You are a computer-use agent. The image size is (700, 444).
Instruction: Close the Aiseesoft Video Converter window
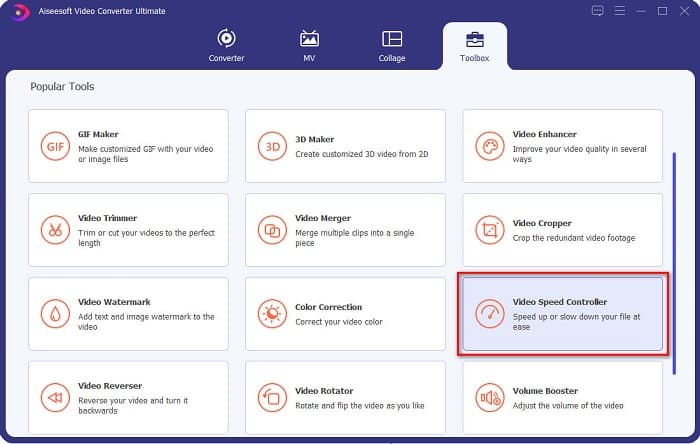(684, 11)
